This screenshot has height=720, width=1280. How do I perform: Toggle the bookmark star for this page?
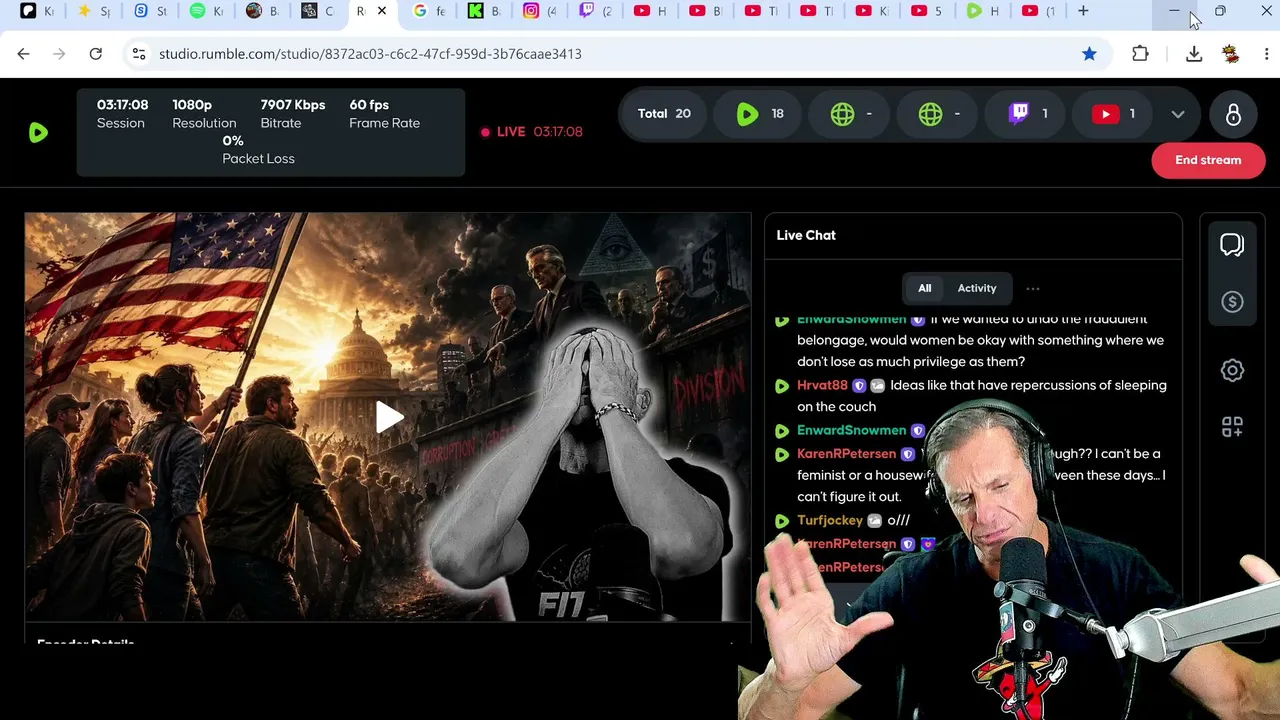(1089, 54)
